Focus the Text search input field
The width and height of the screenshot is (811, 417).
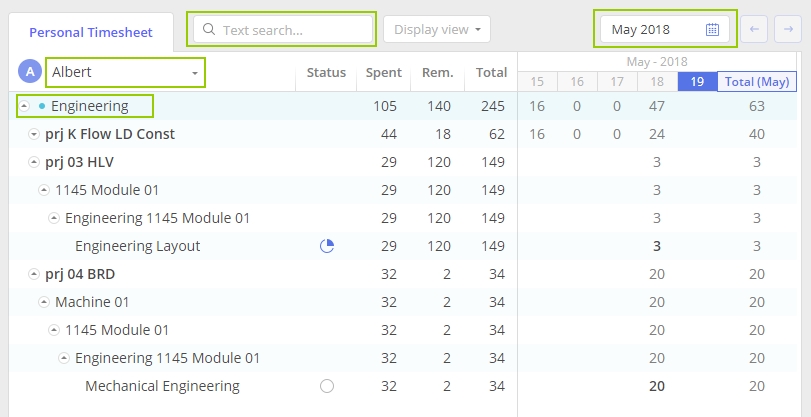[283, 29]
